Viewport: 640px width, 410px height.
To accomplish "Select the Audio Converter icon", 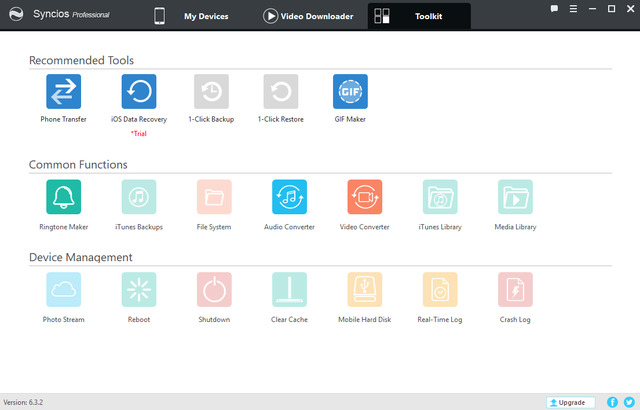I will (289, 197).
